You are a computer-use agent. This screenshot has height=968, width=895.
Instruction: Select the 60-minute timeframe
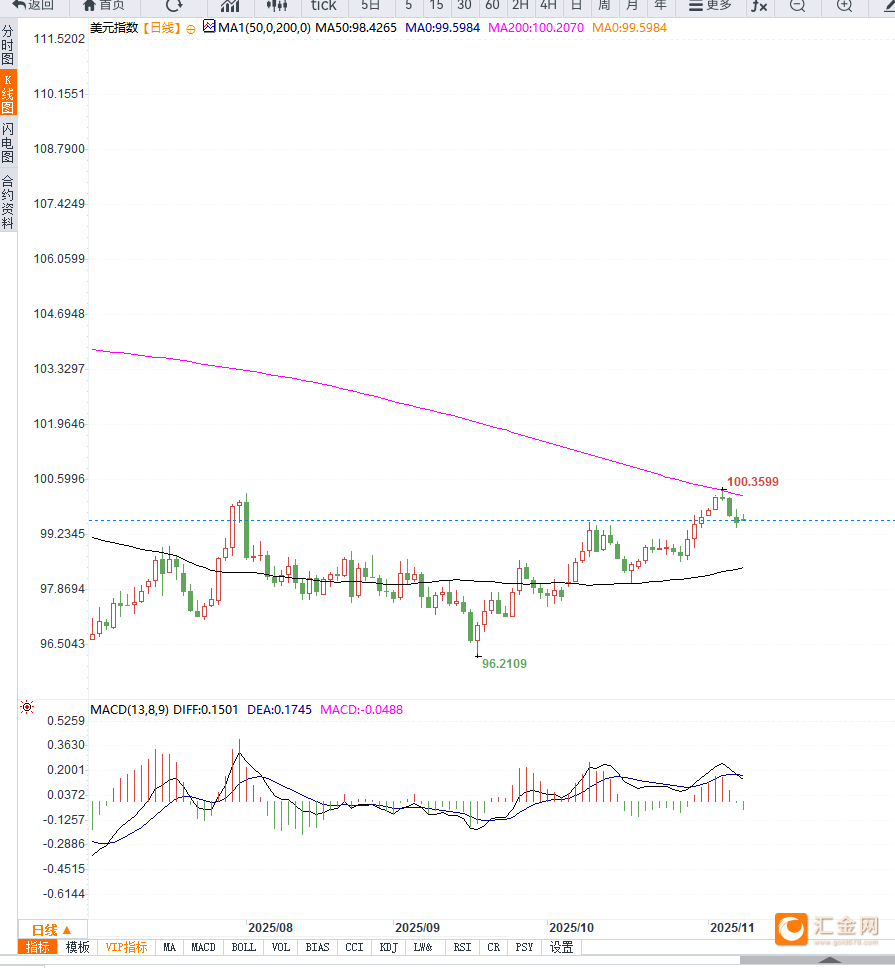492,6
